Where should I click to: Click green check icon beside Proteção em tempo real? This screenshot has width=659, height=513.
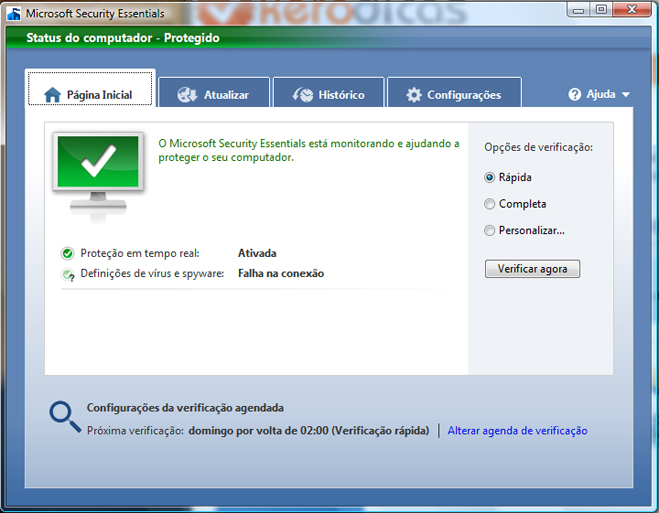pos(67,253)
